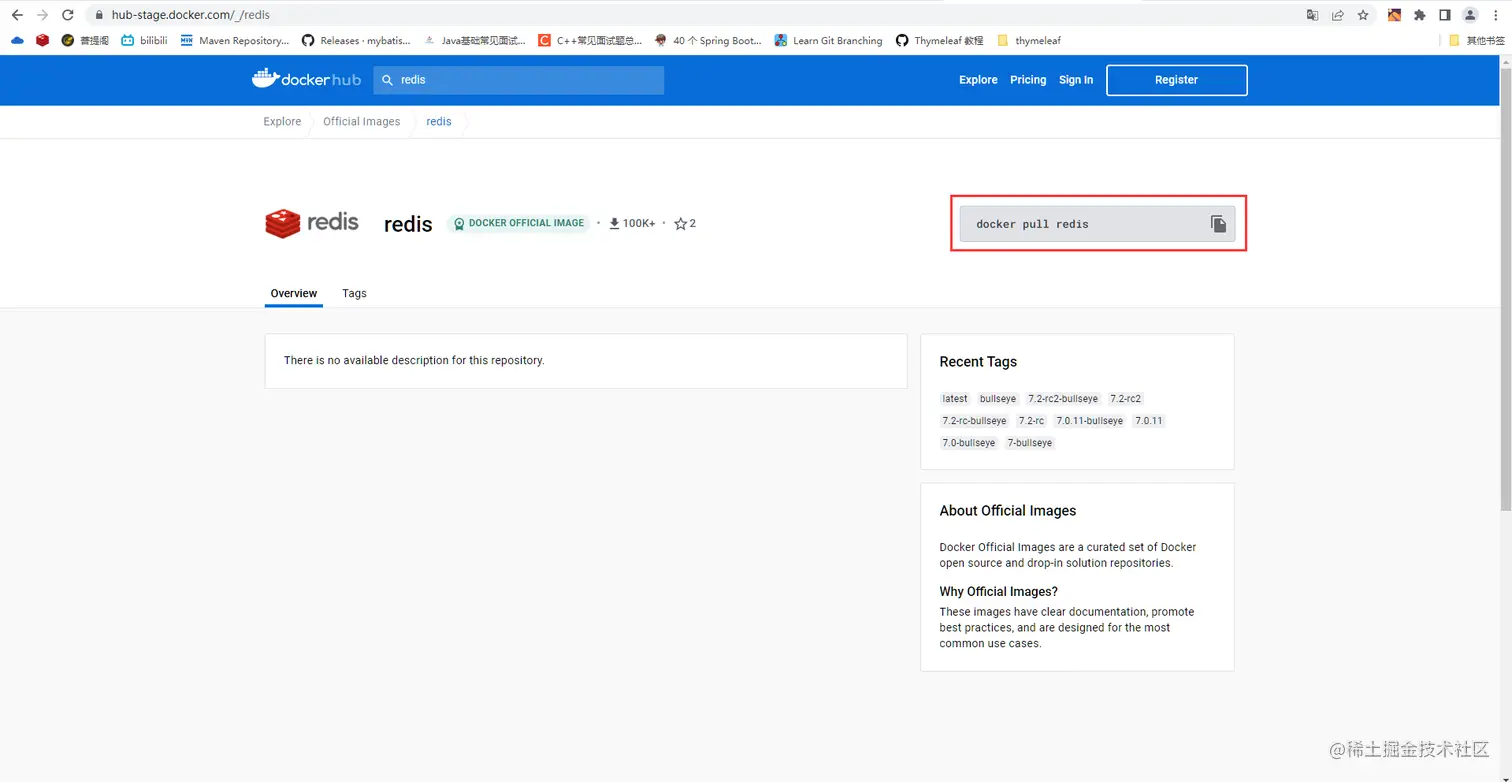This screenshot has width=1512, height=782.
Task: Click the Recent Tags heading
Action: [x=978, y=362]
